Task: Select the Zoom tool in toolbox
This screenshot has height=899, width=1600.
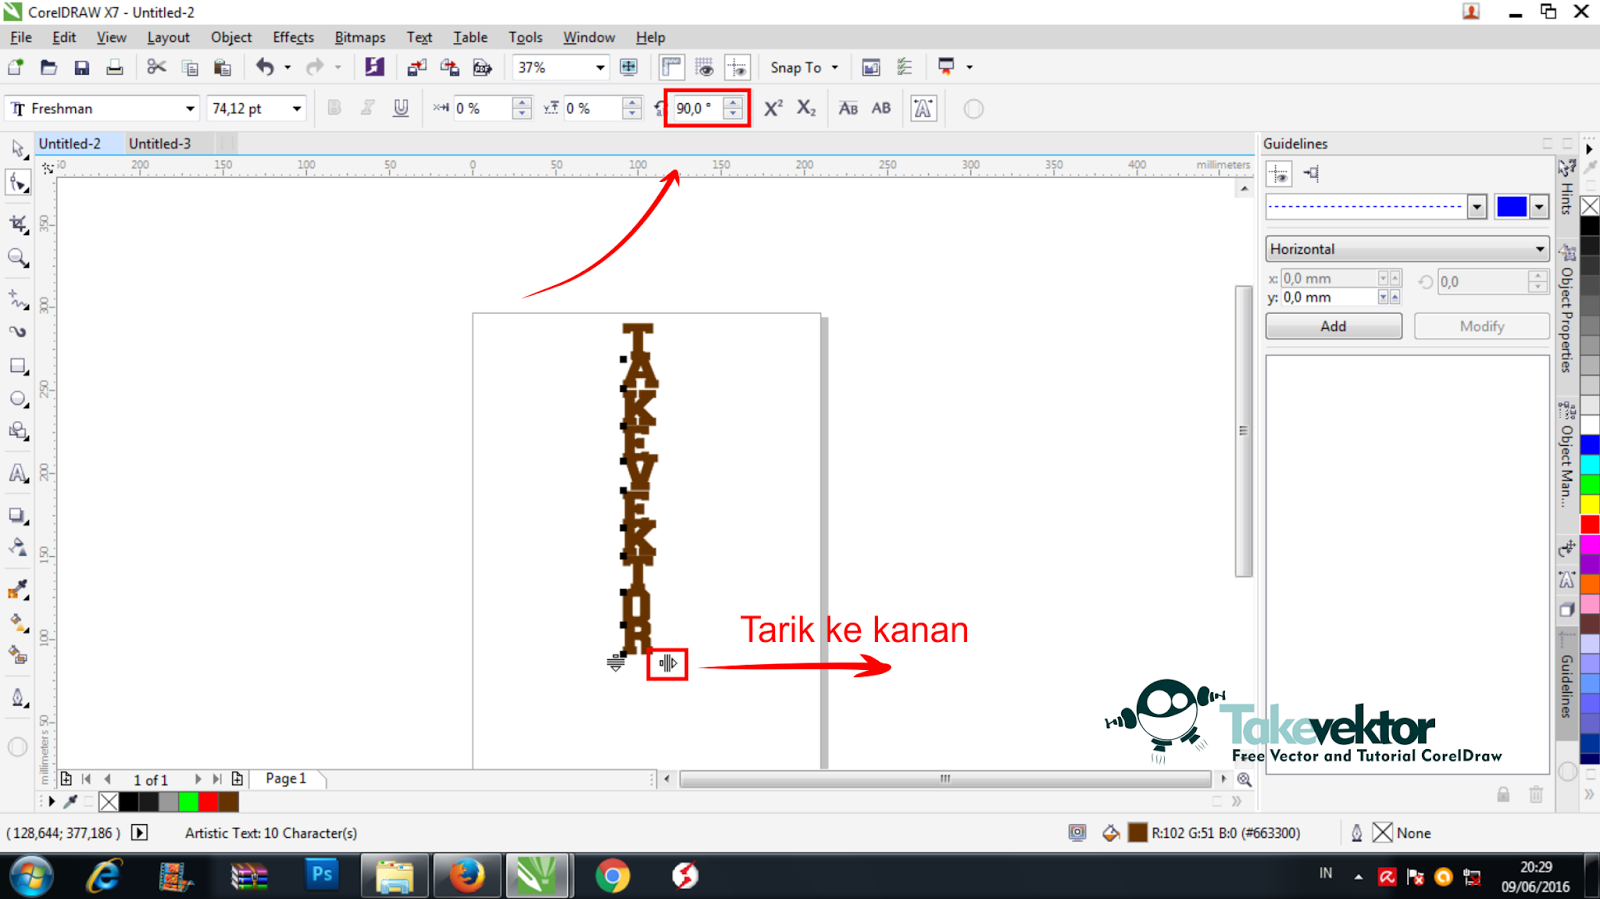Action: pos(18,258)
